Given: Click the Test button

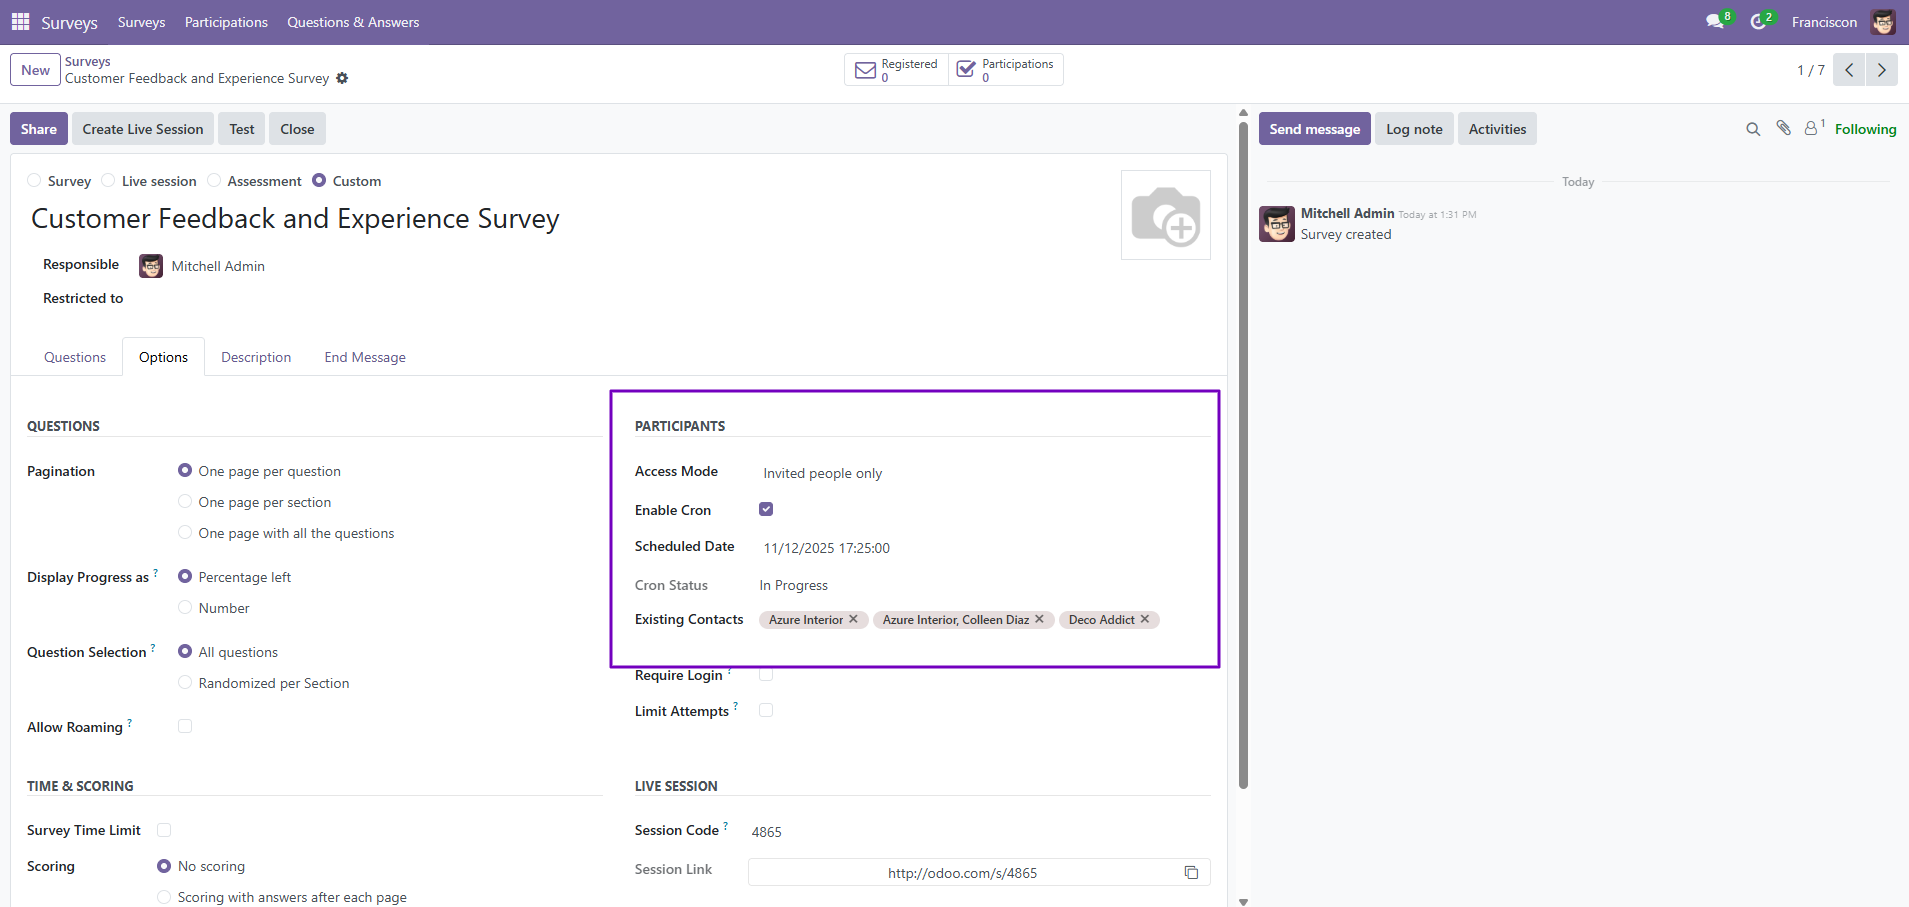Looking at the screenshot, I should tap(242, 129).
